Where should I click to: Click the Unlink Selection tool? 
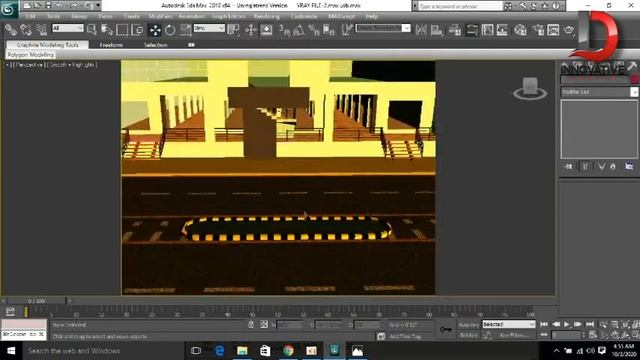26,30
